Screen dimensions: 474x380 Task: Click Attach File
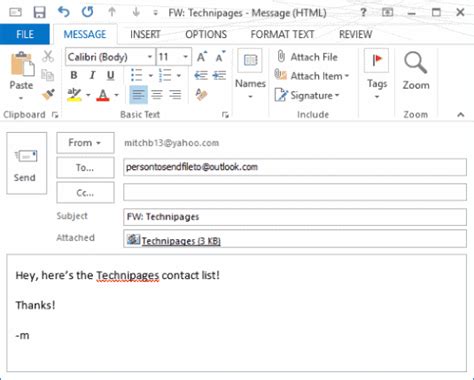coord(307,57)
